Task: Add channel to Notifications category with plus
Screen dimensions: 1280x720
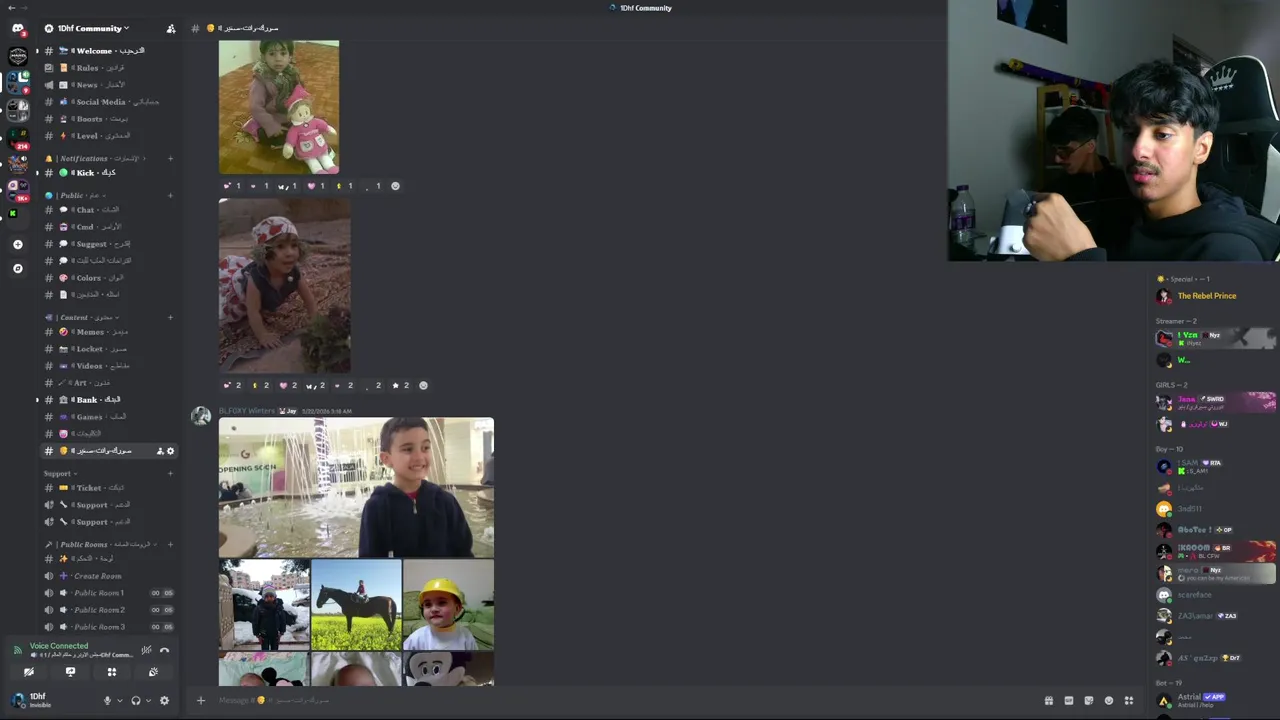Action: tap(170, 158)
